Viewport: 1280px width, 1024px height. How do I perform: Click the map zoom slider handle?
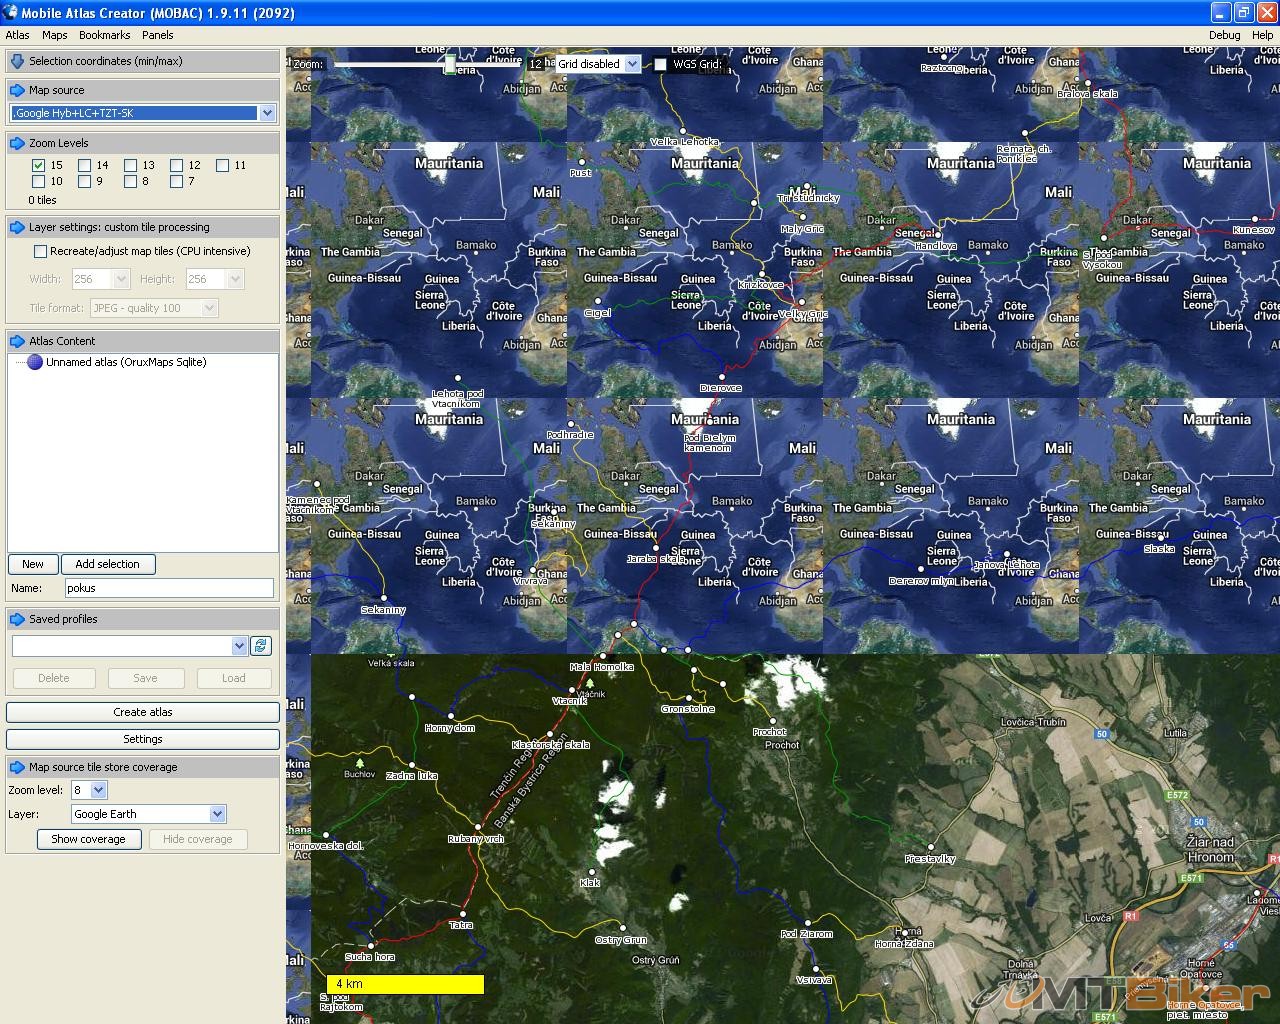450,65
